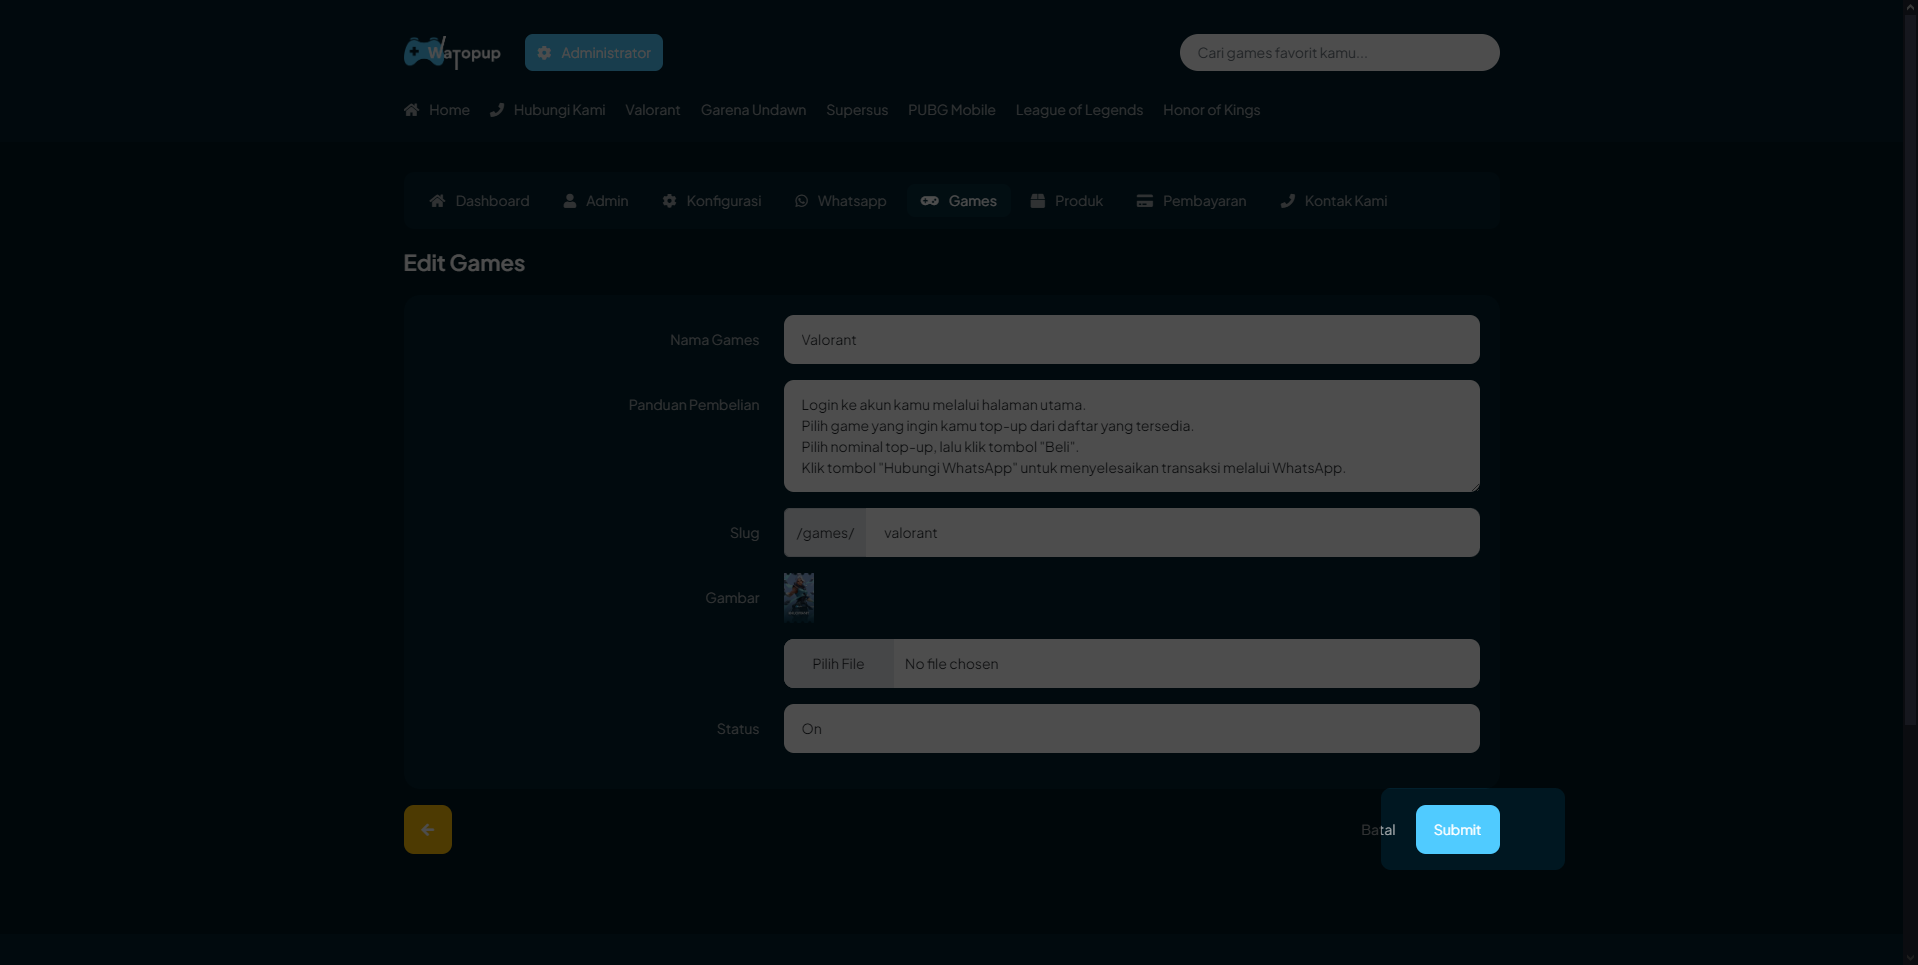Open the Status dropdown showing On

click(x=1131, y=729)
